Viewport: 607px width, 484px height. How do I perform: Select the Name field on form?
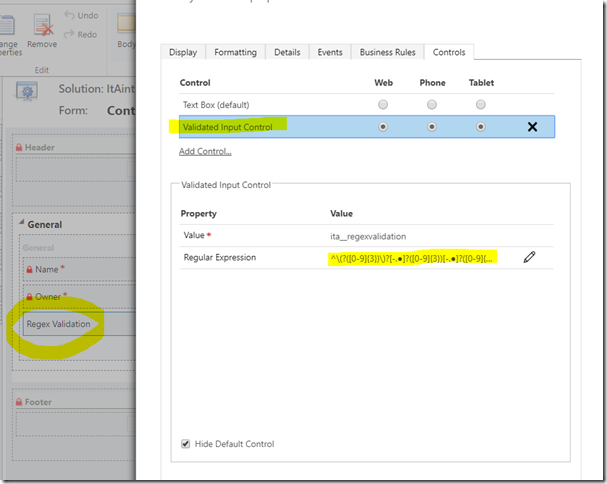click(79, 269)
